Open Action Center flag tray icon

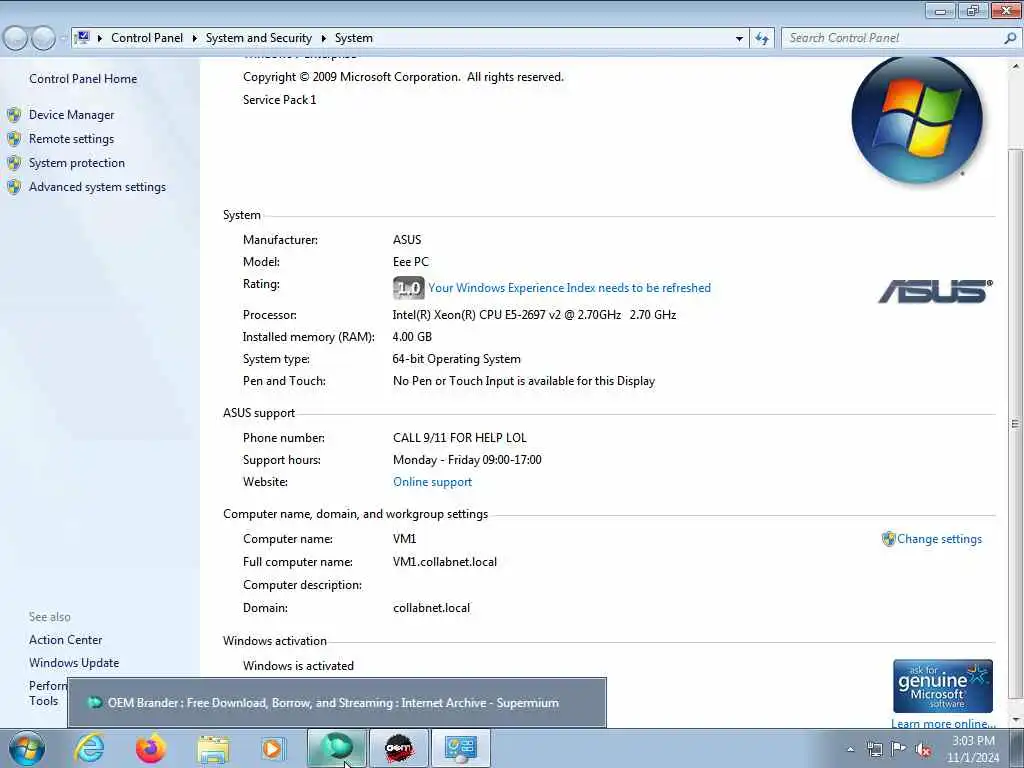pos(899,749)
